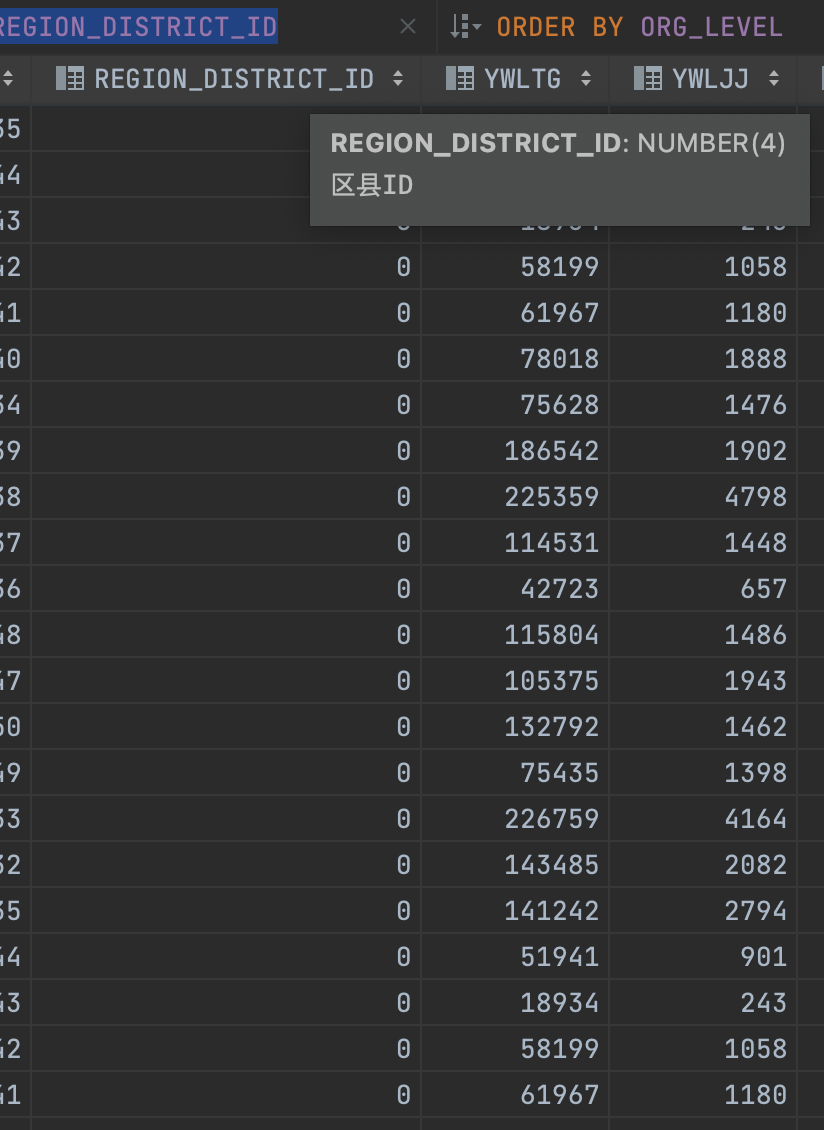Sort by YWLTG using its sort arrows

[x=586, y=78]
